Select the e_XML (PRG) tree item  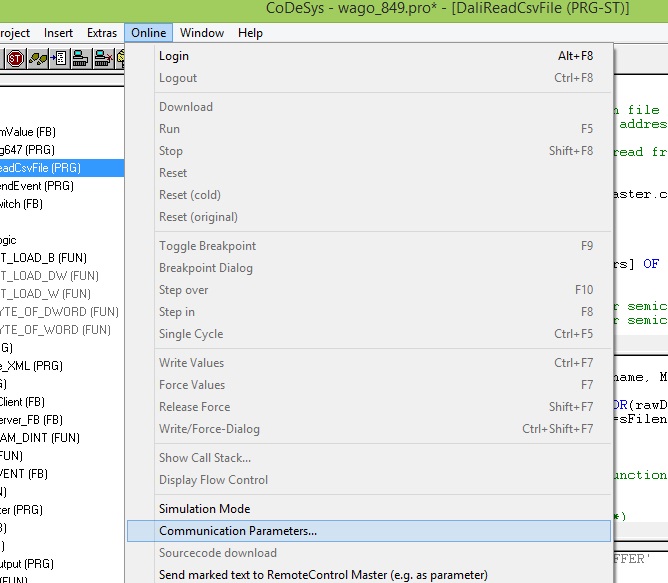32,366
